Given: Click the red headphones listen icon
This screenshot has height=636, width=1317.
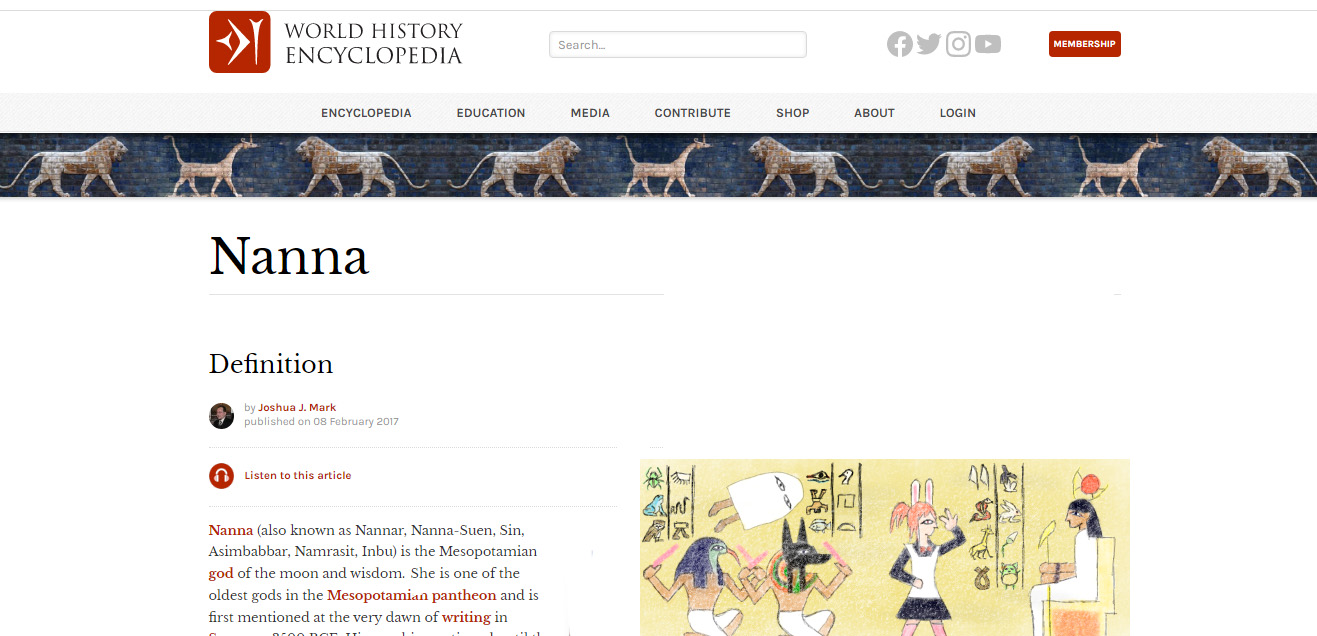Looking at the screenshot, I should 221,476.
